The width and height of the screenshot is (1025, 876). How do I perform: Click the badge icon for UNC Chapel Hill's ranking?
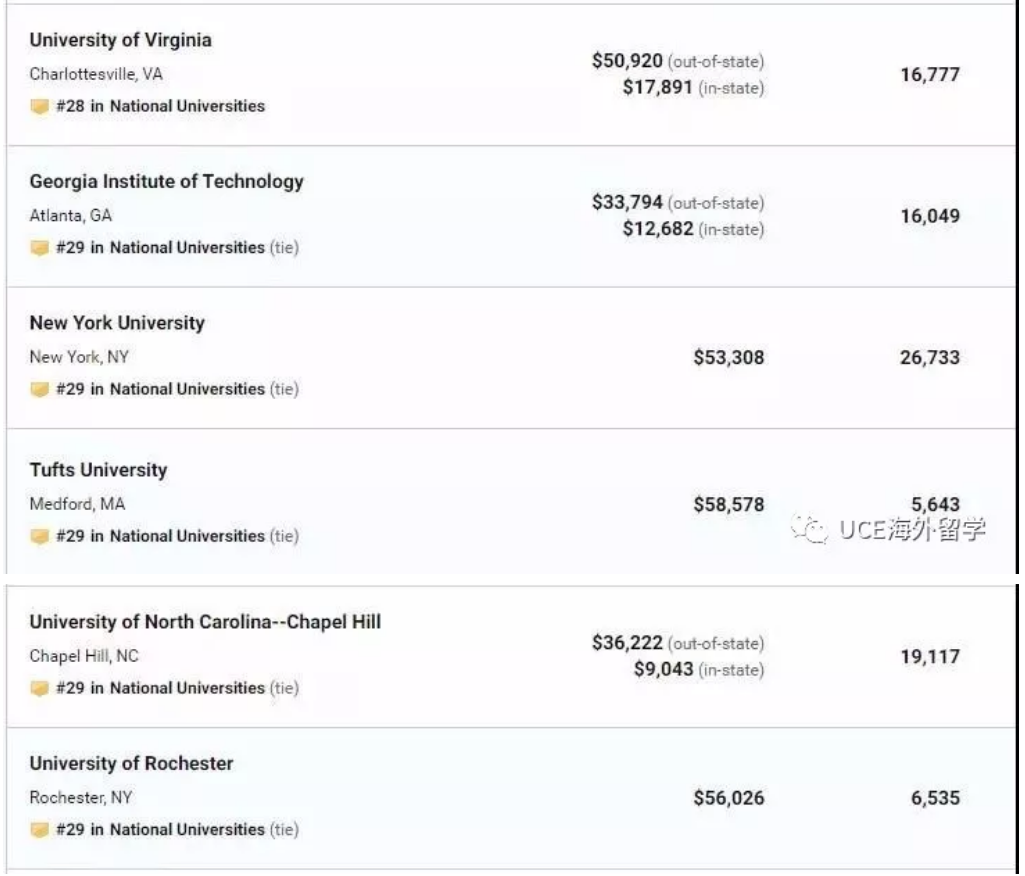(40, 689)
